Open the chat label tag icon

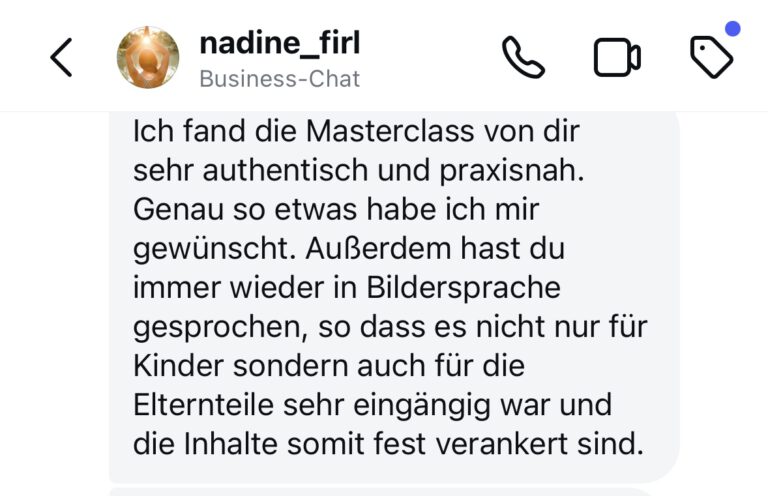pyautogui.click(x=711, y=58)
